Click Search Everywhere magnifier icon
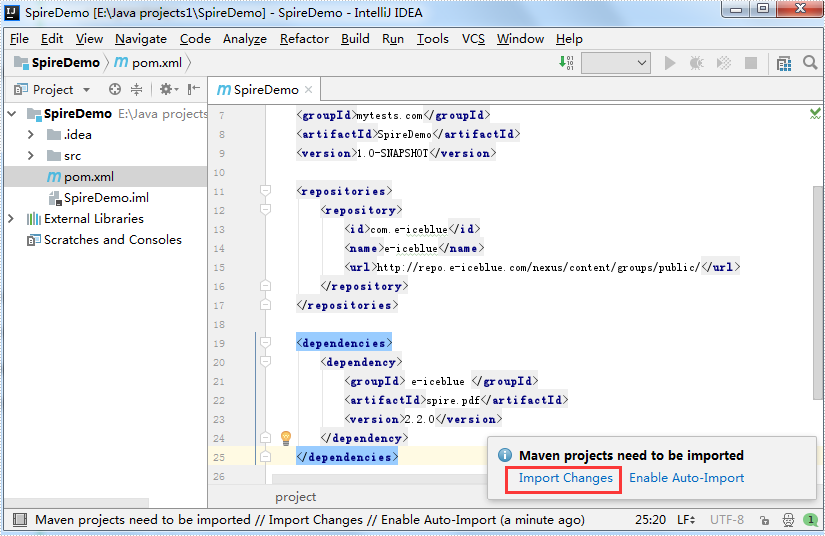825x536 pixels. (x=810, y=63)
